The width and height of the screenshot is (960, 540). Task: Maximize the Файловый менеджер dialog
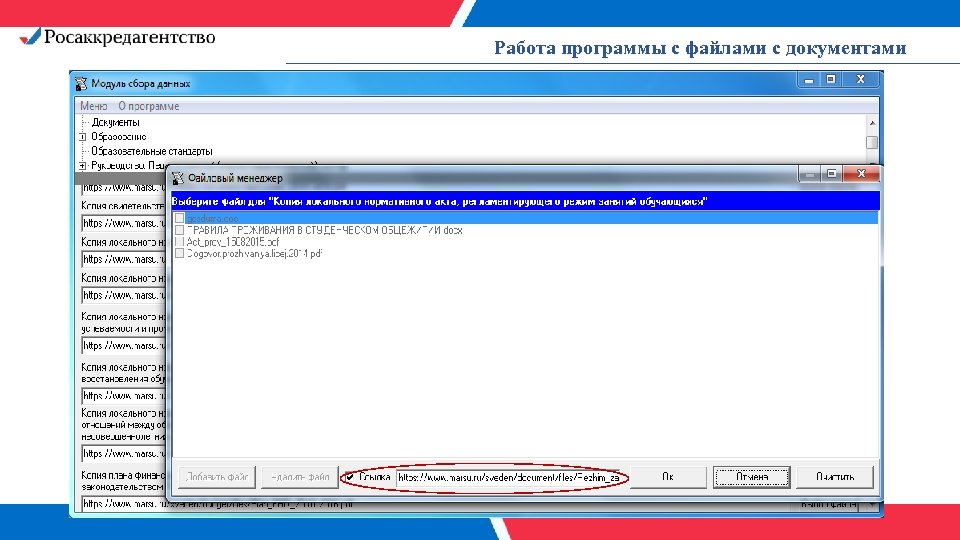pyautogui.click(x=831, y=174)
